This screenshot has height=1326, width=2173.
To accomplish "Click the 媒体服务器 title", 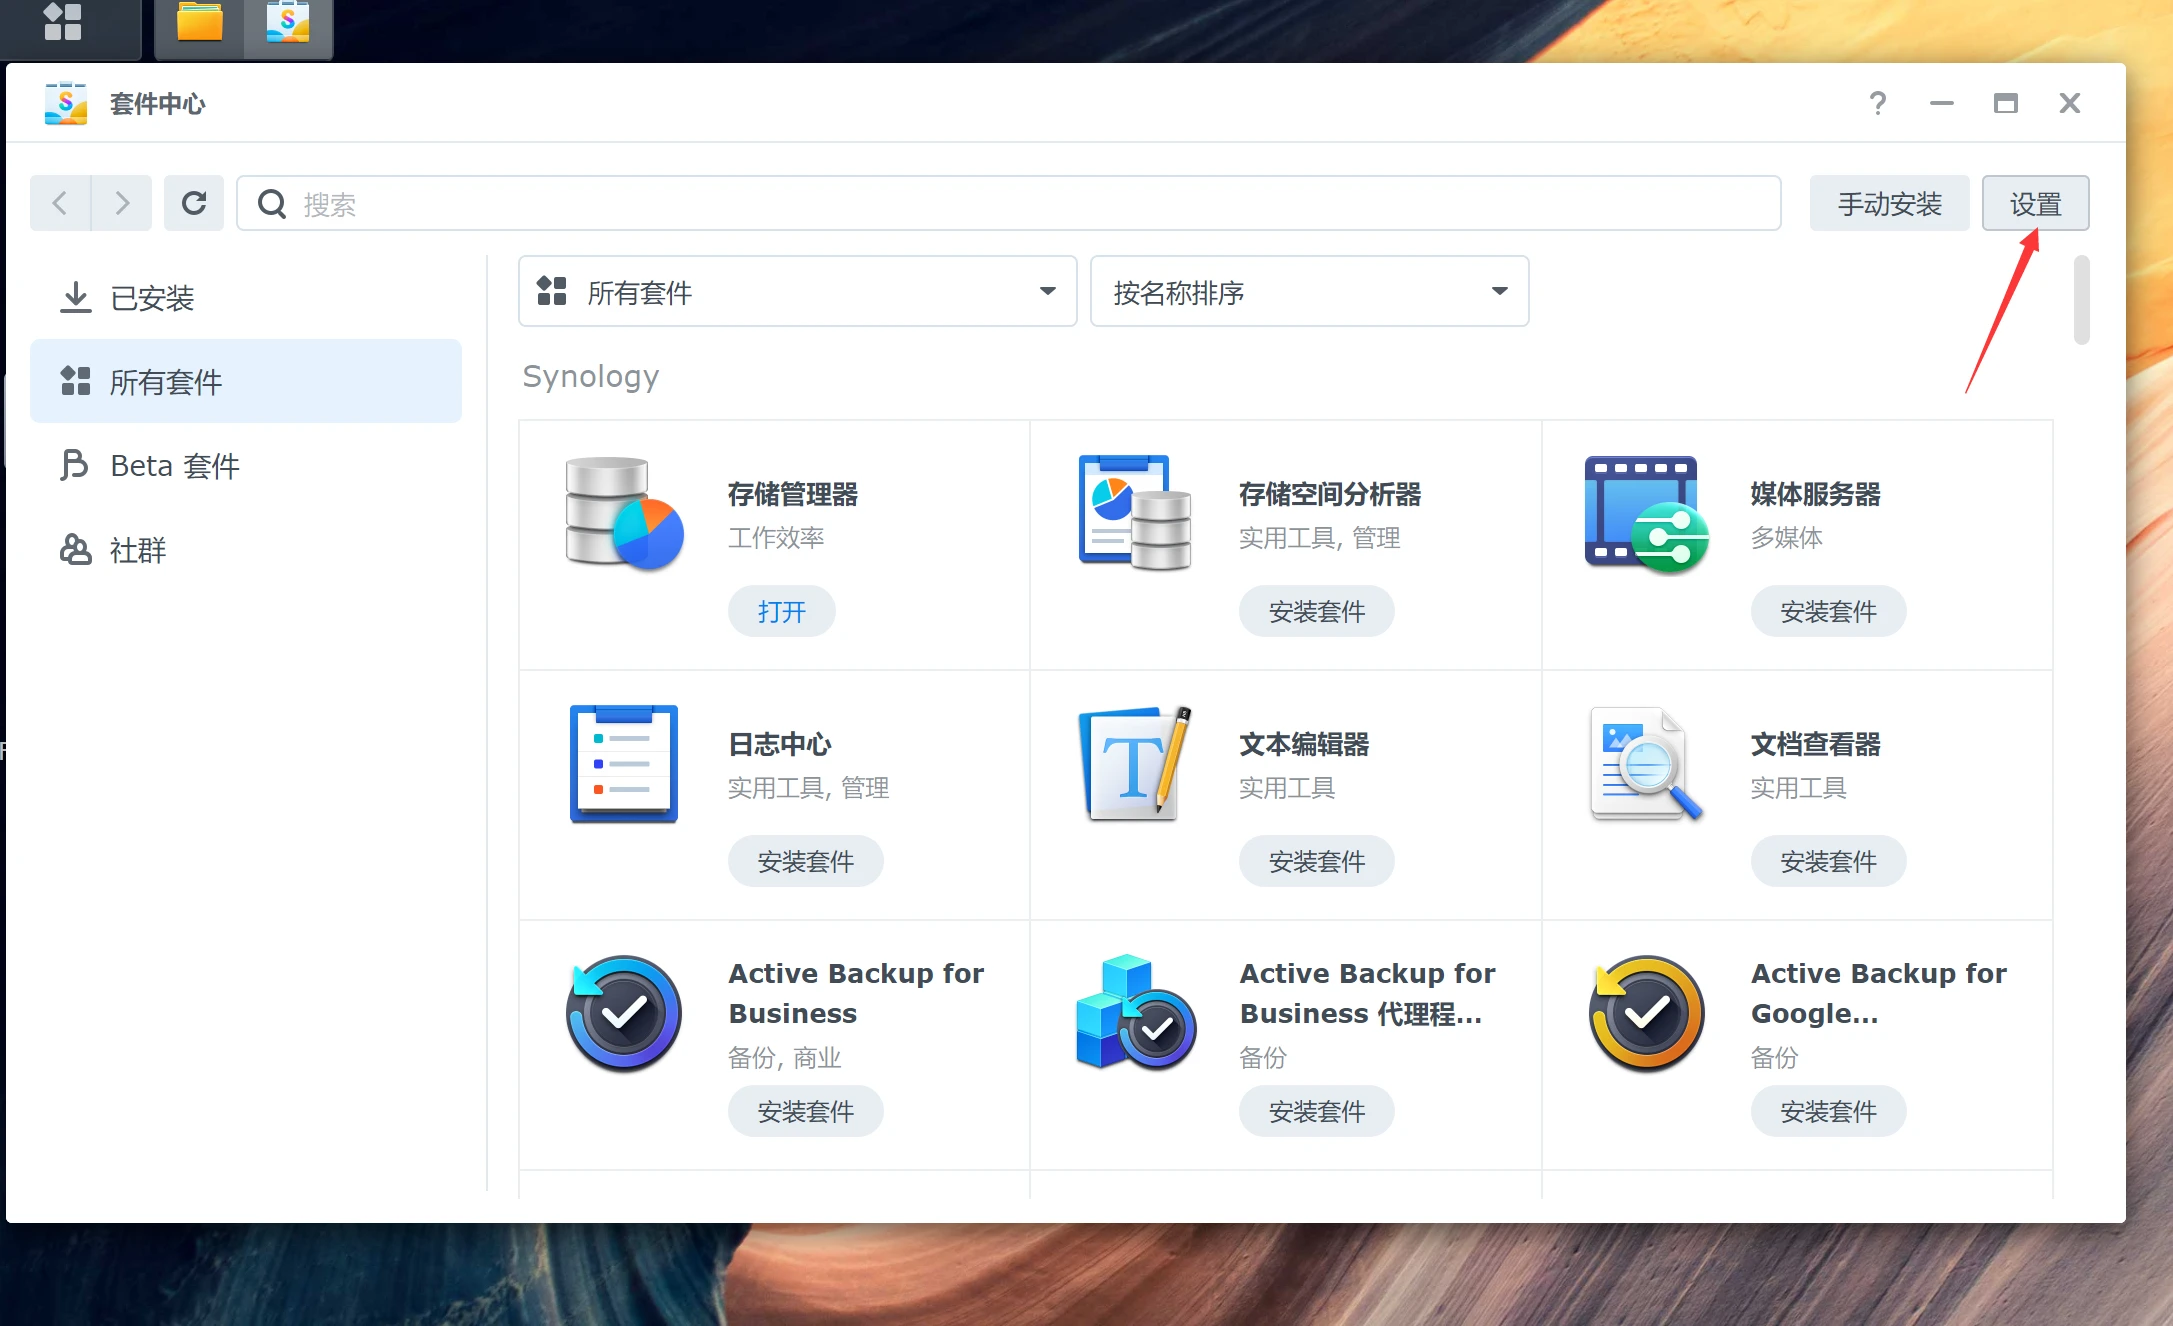I will [1815, 494].
